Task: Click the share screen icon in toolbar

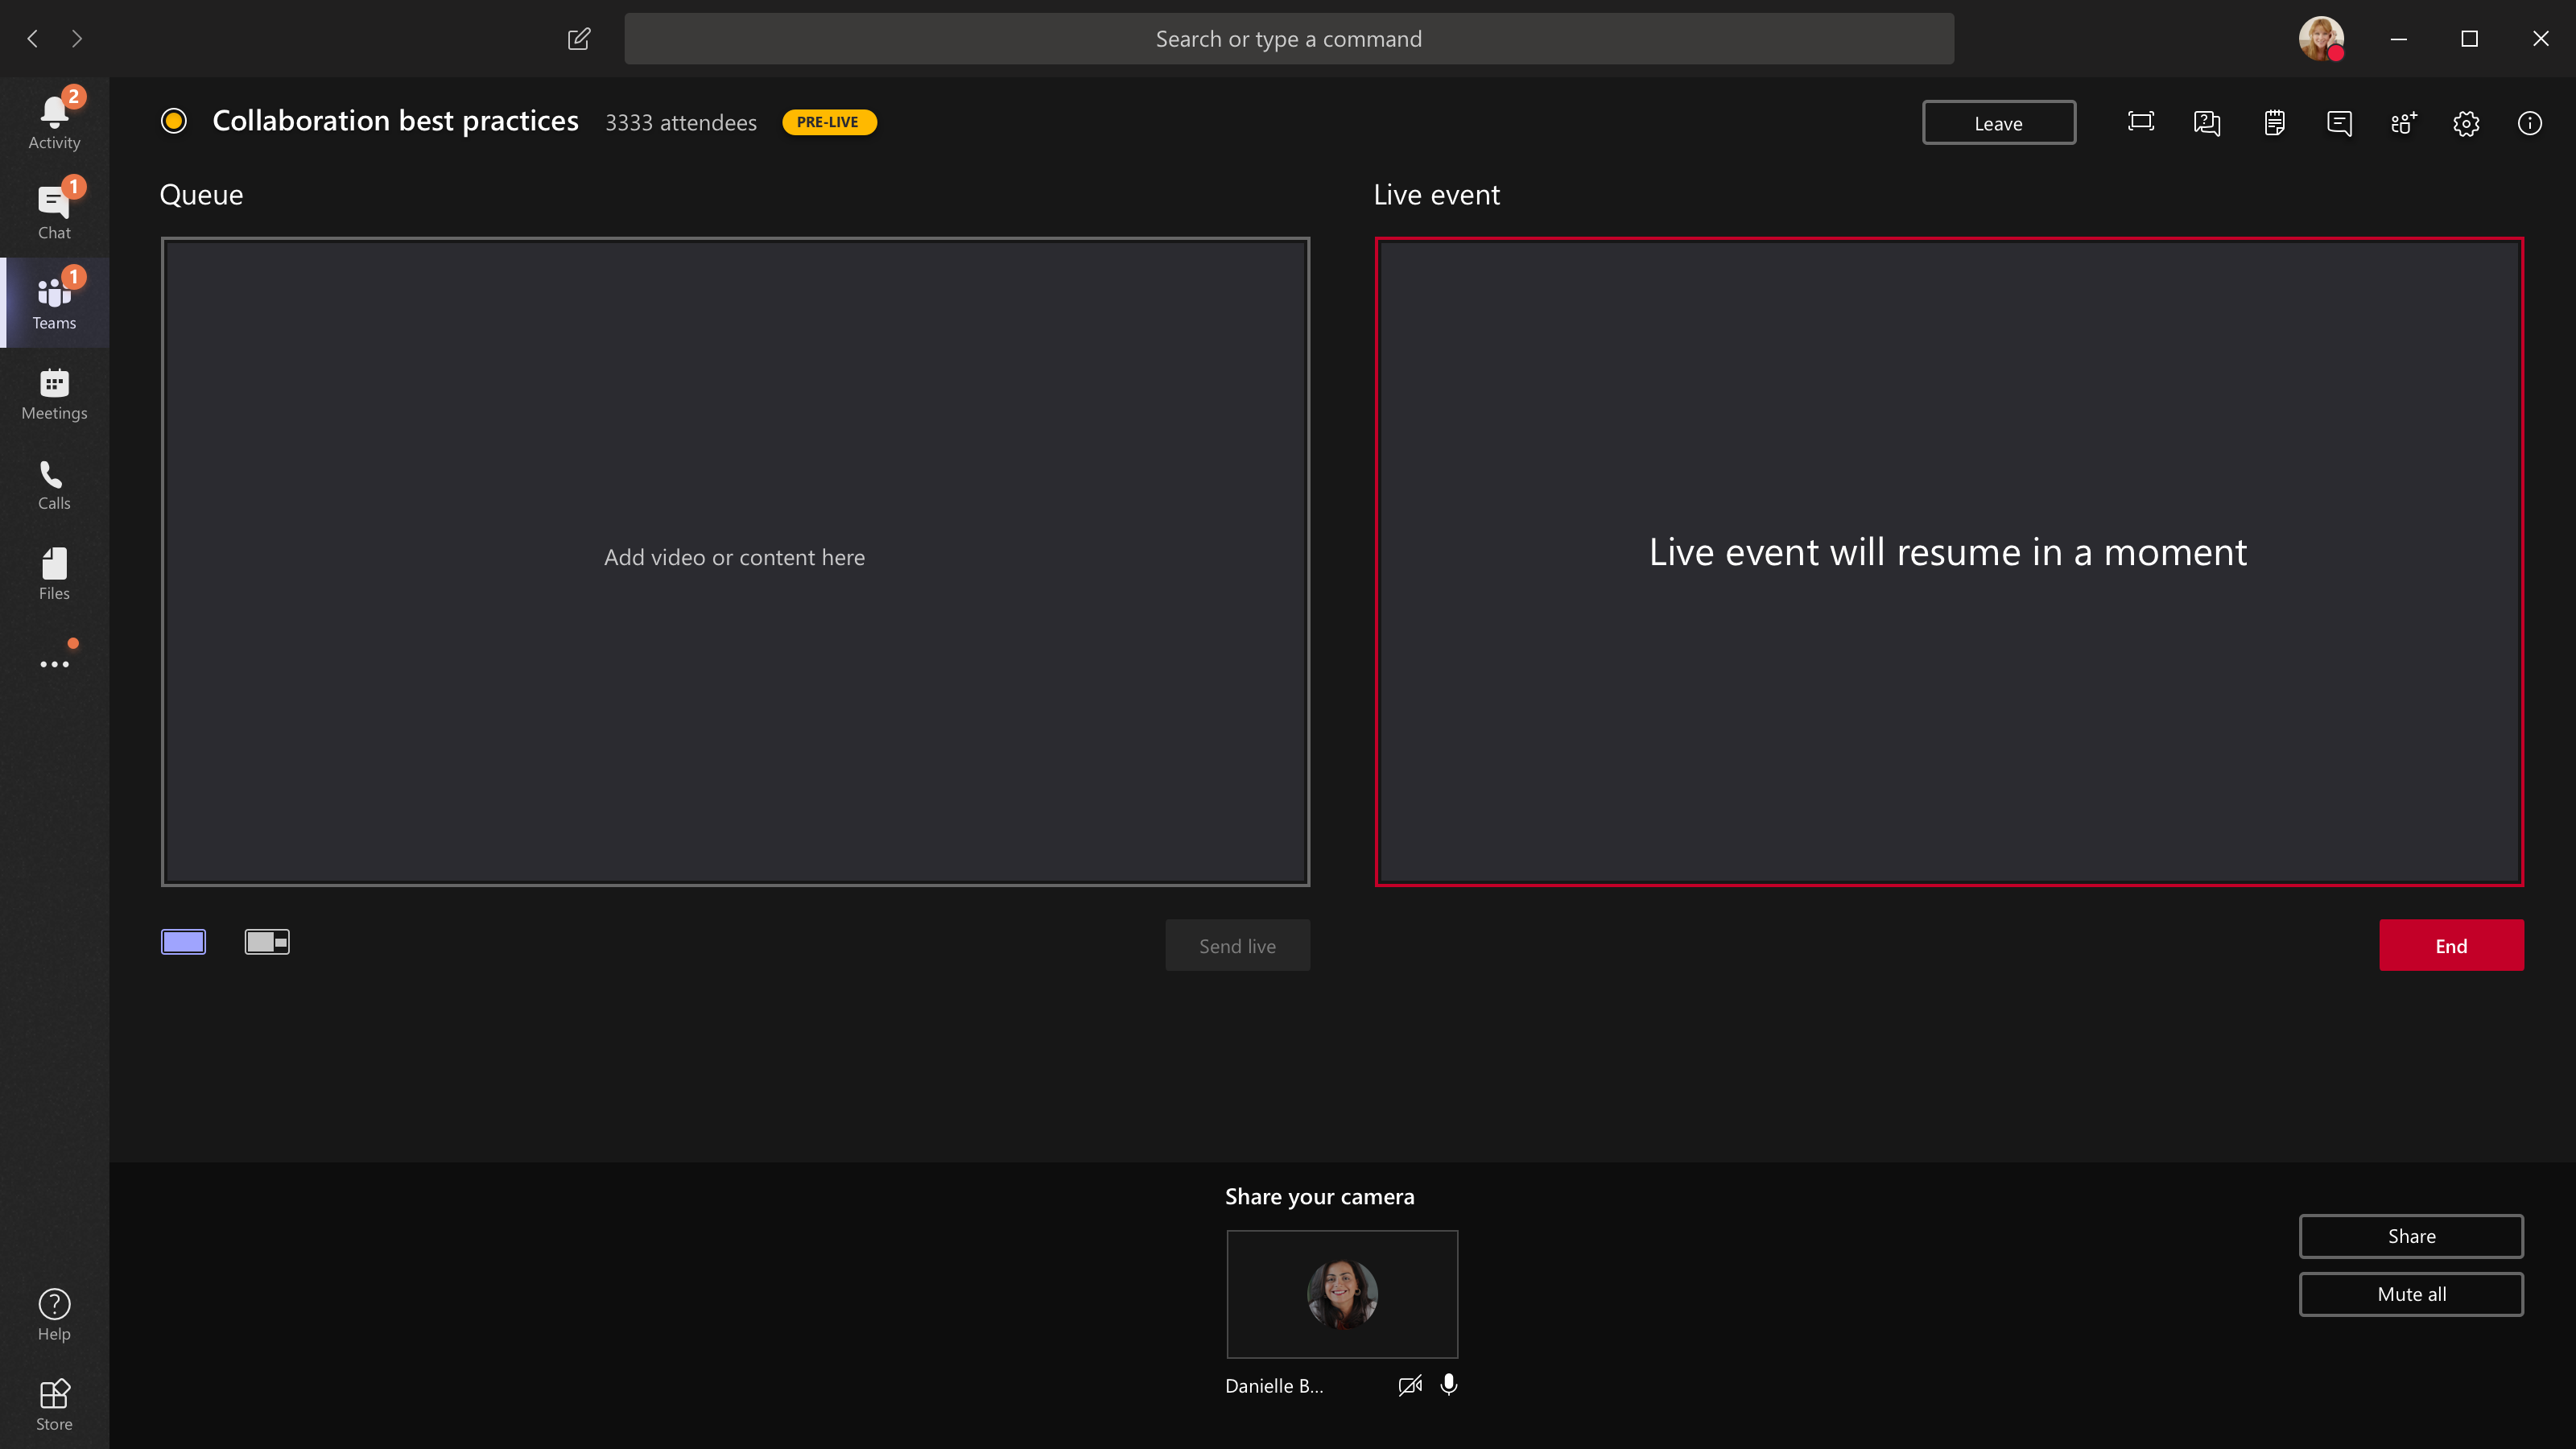Action: click(x=2140, y=122)
